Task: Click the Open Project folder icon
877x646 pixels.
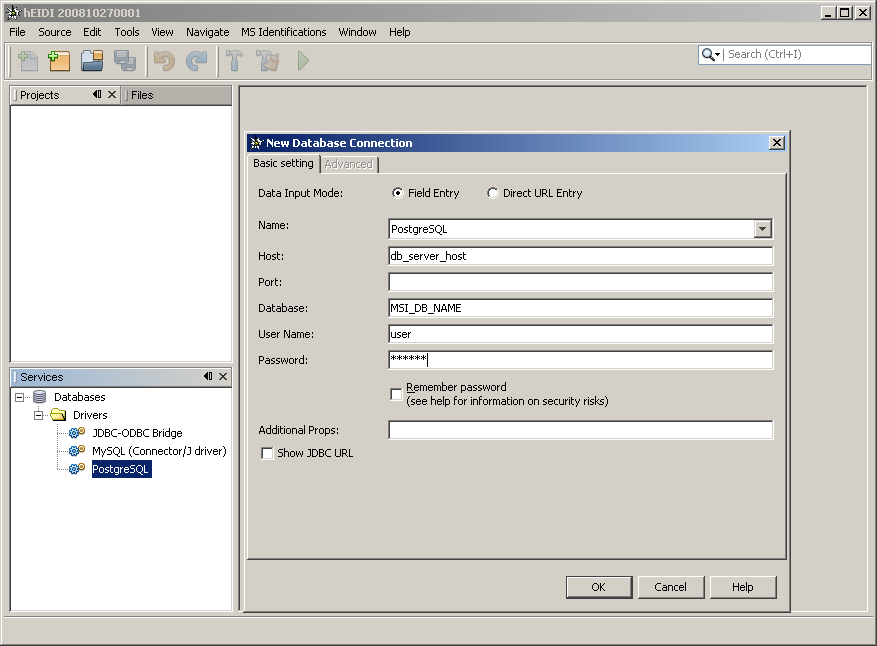Action: 92,61
